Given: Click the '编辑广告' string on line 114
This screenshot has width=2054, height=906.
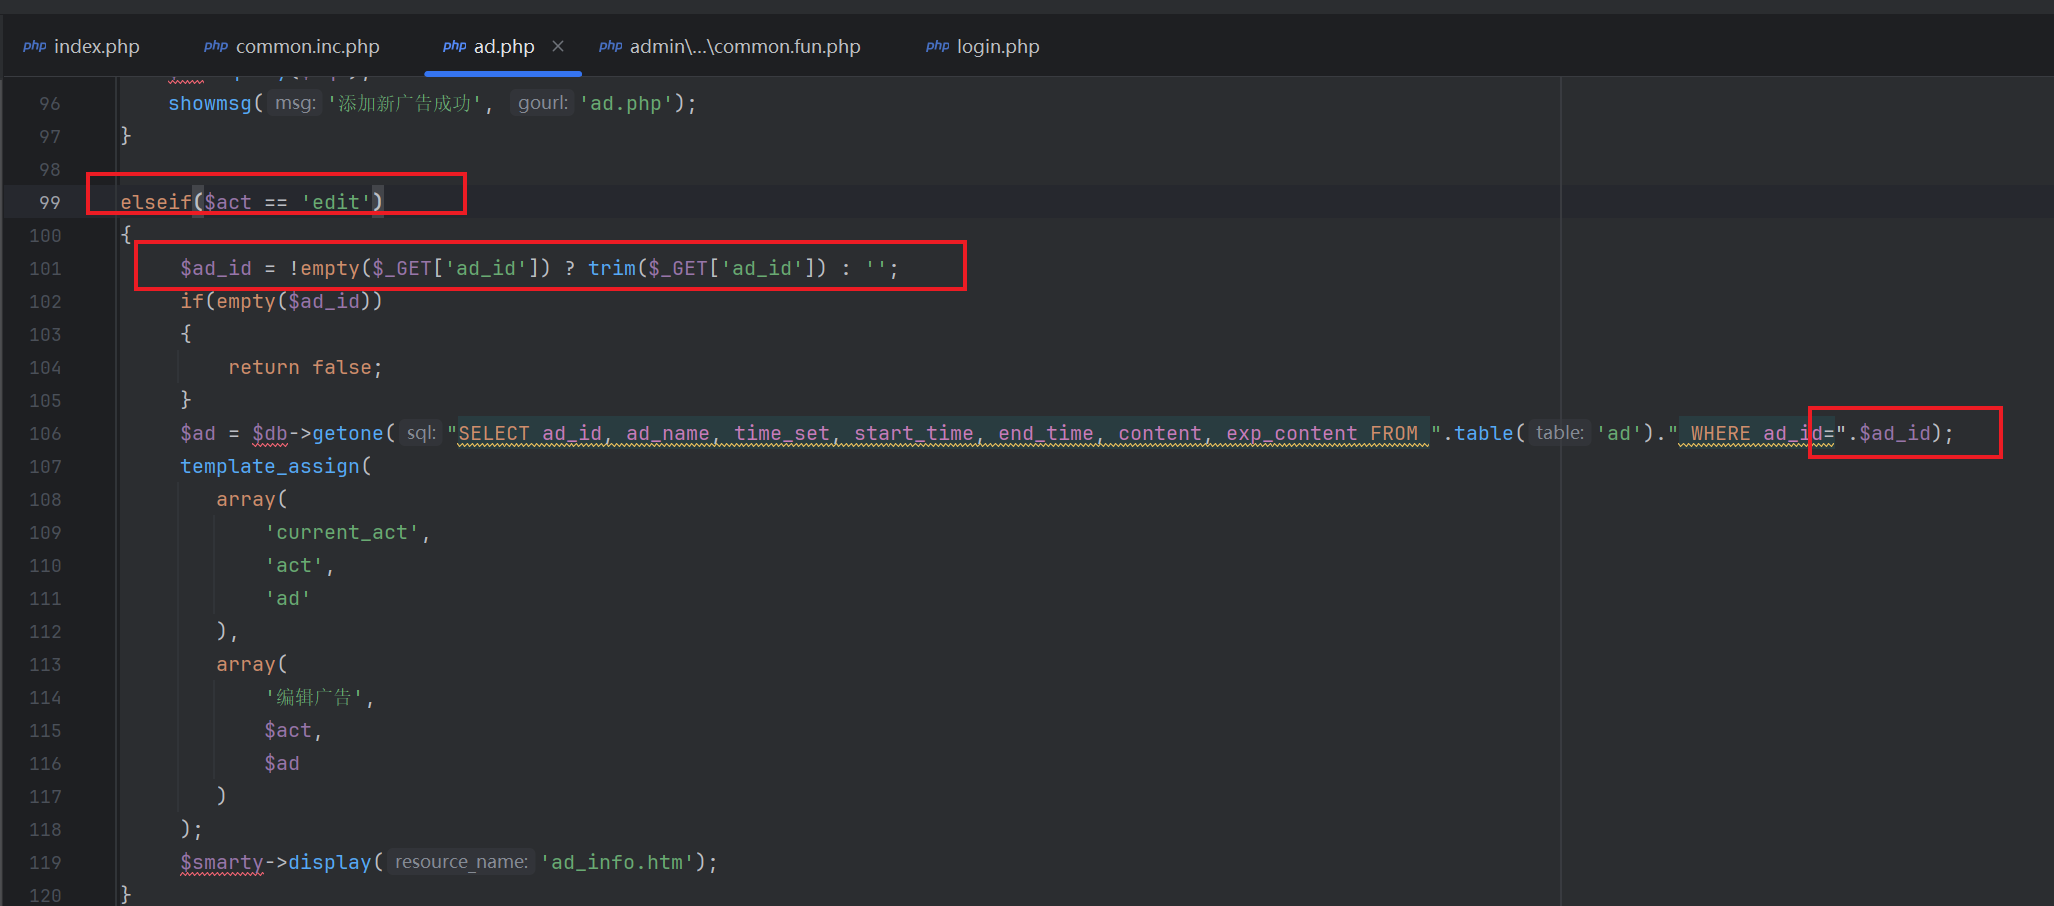Looking at the screenshot, I should (x=315, y=697).
